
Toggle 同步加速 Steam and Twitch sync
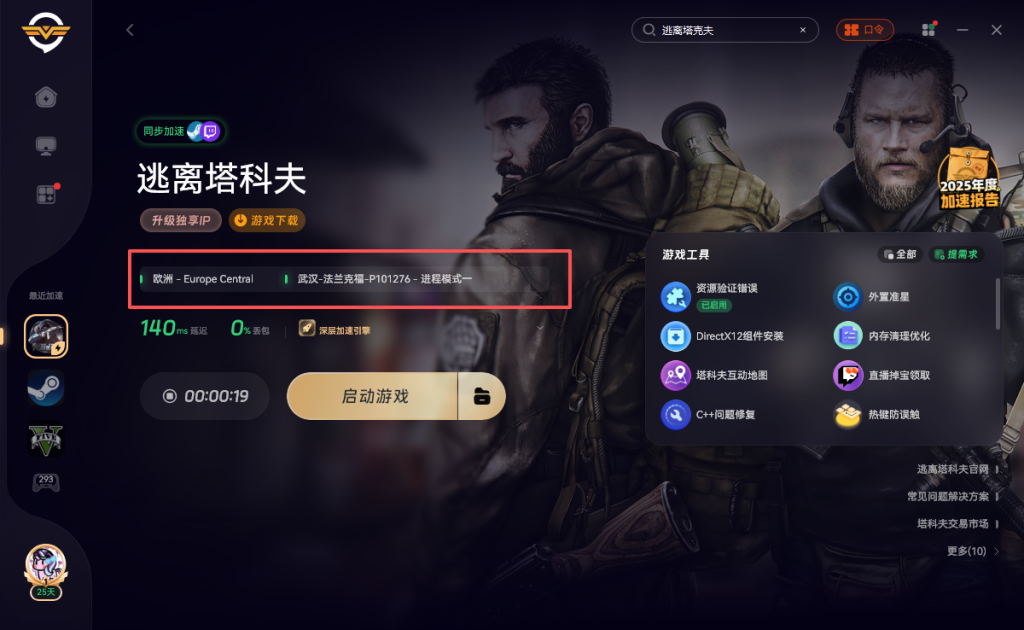pyautogui.click(x=180, y=131)
